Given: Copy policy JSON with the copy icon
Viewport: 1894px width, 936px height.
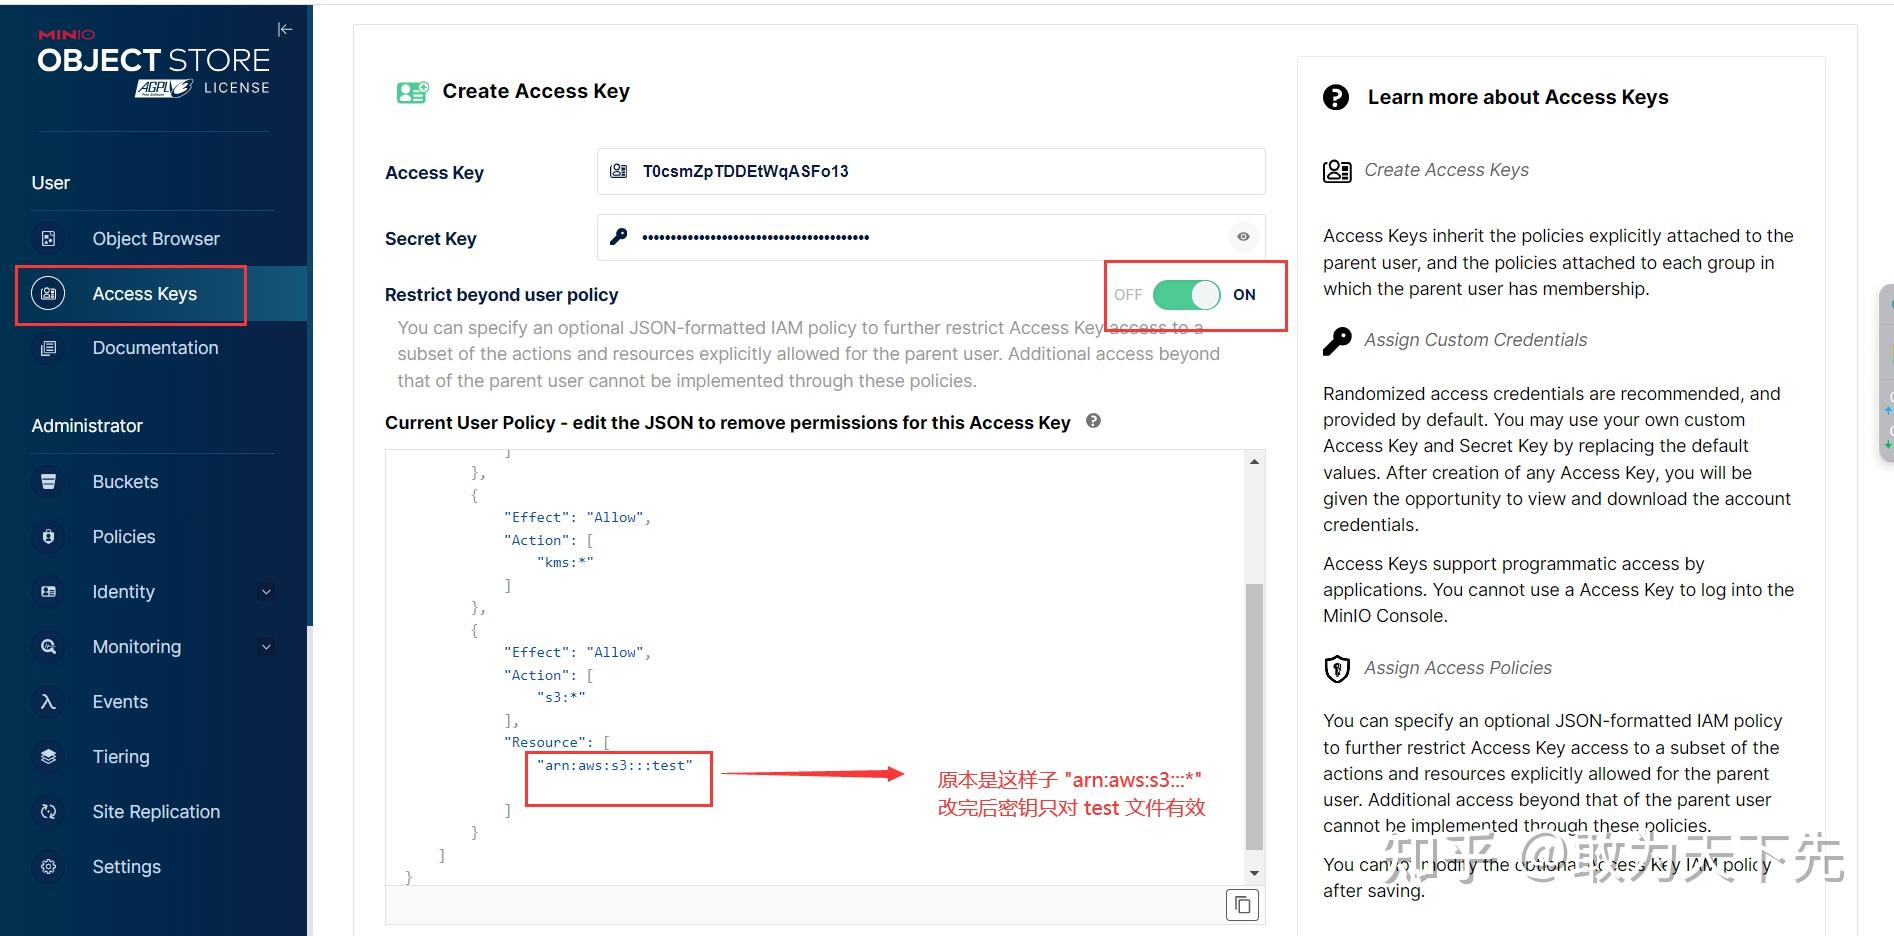Looking at the screenshot, I should pos(1242,905).
